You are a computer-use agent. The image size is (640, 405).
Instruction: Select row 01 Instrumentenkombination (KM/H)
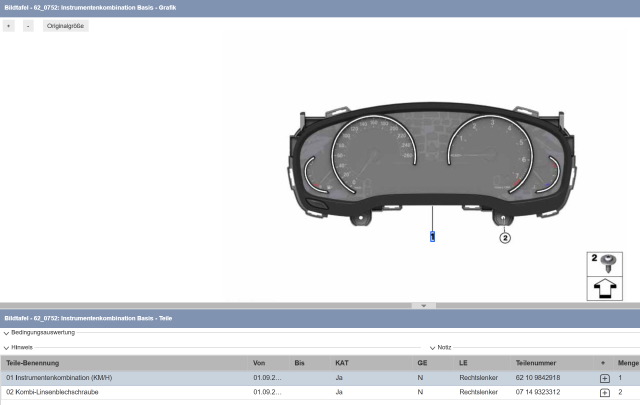[320, 378]
